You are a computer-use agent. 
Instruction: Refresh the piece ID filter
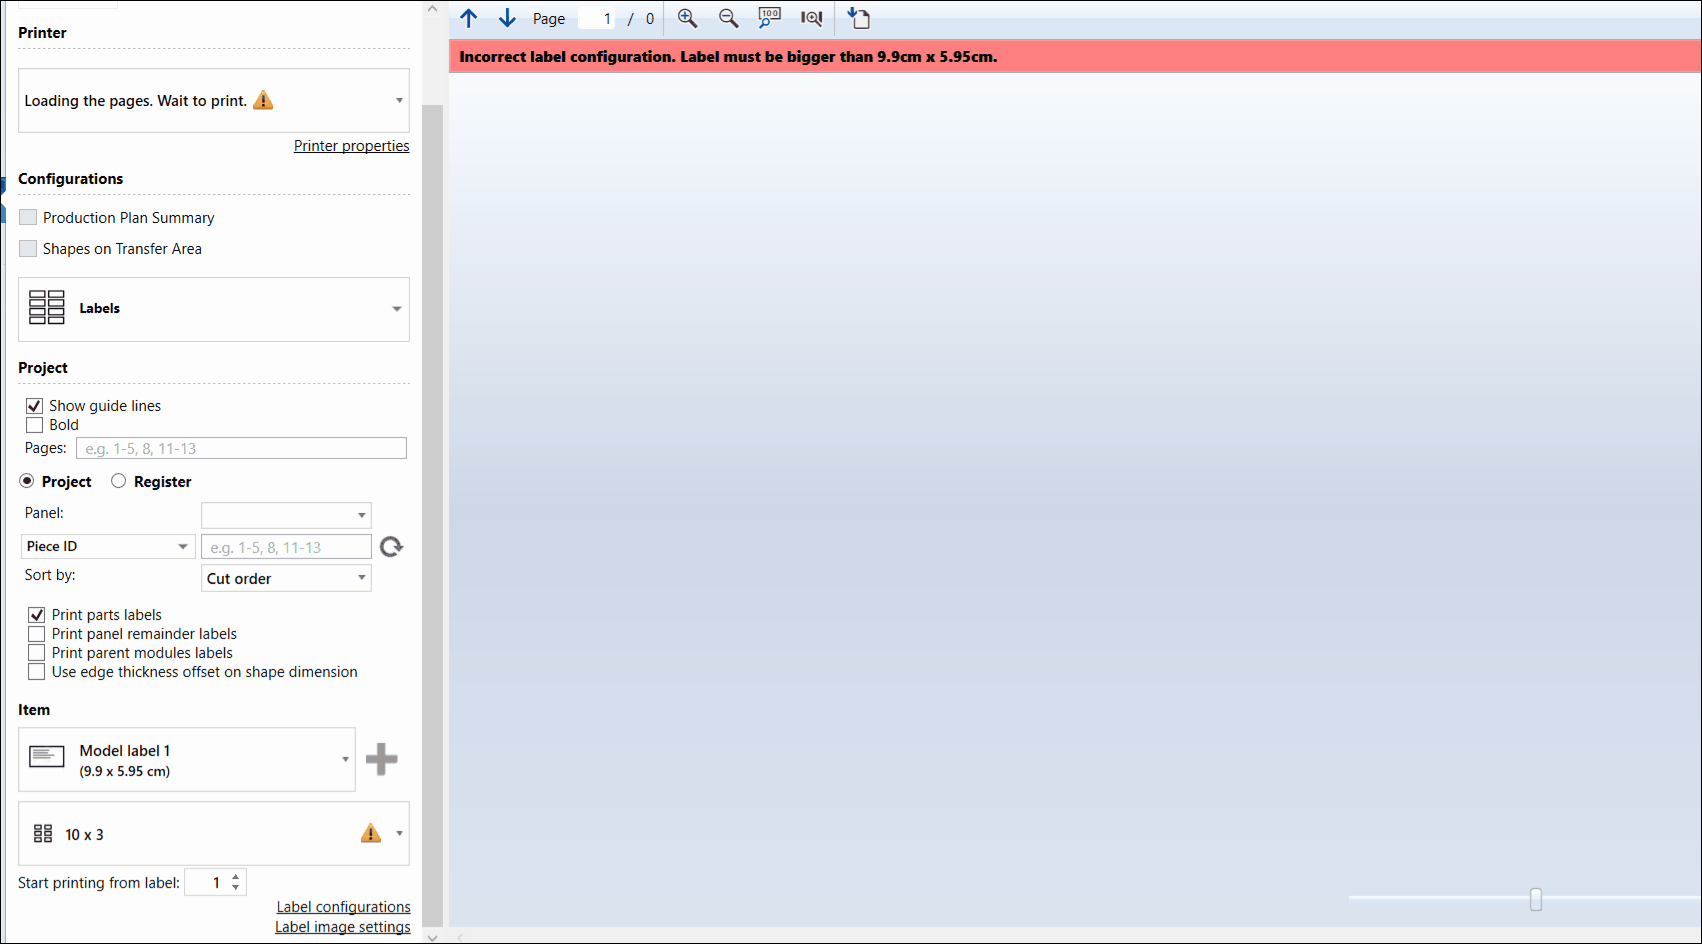point(391,546)
